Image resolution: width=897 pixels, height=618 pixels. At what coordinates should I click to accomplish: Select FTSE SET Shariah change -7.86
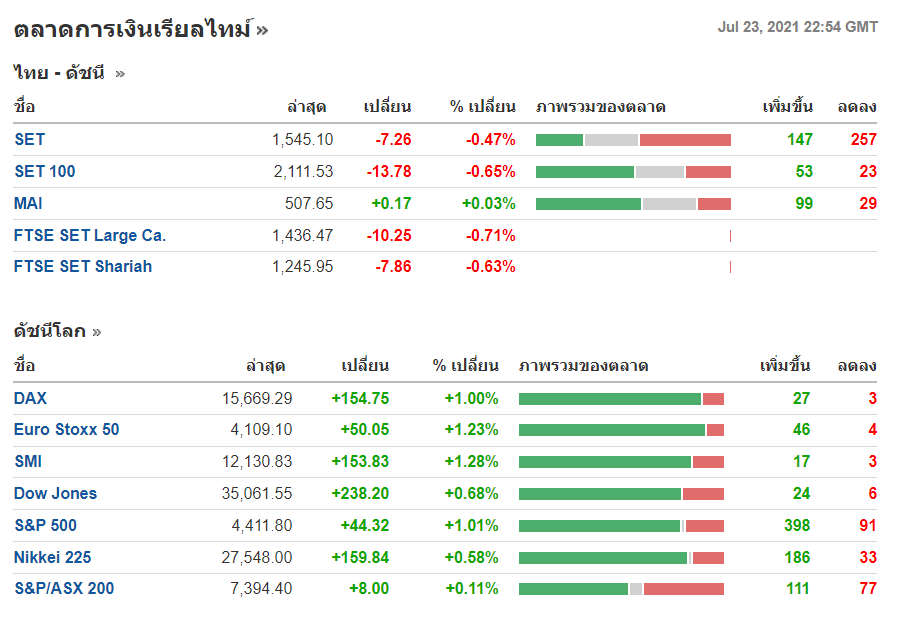(394, 266)
